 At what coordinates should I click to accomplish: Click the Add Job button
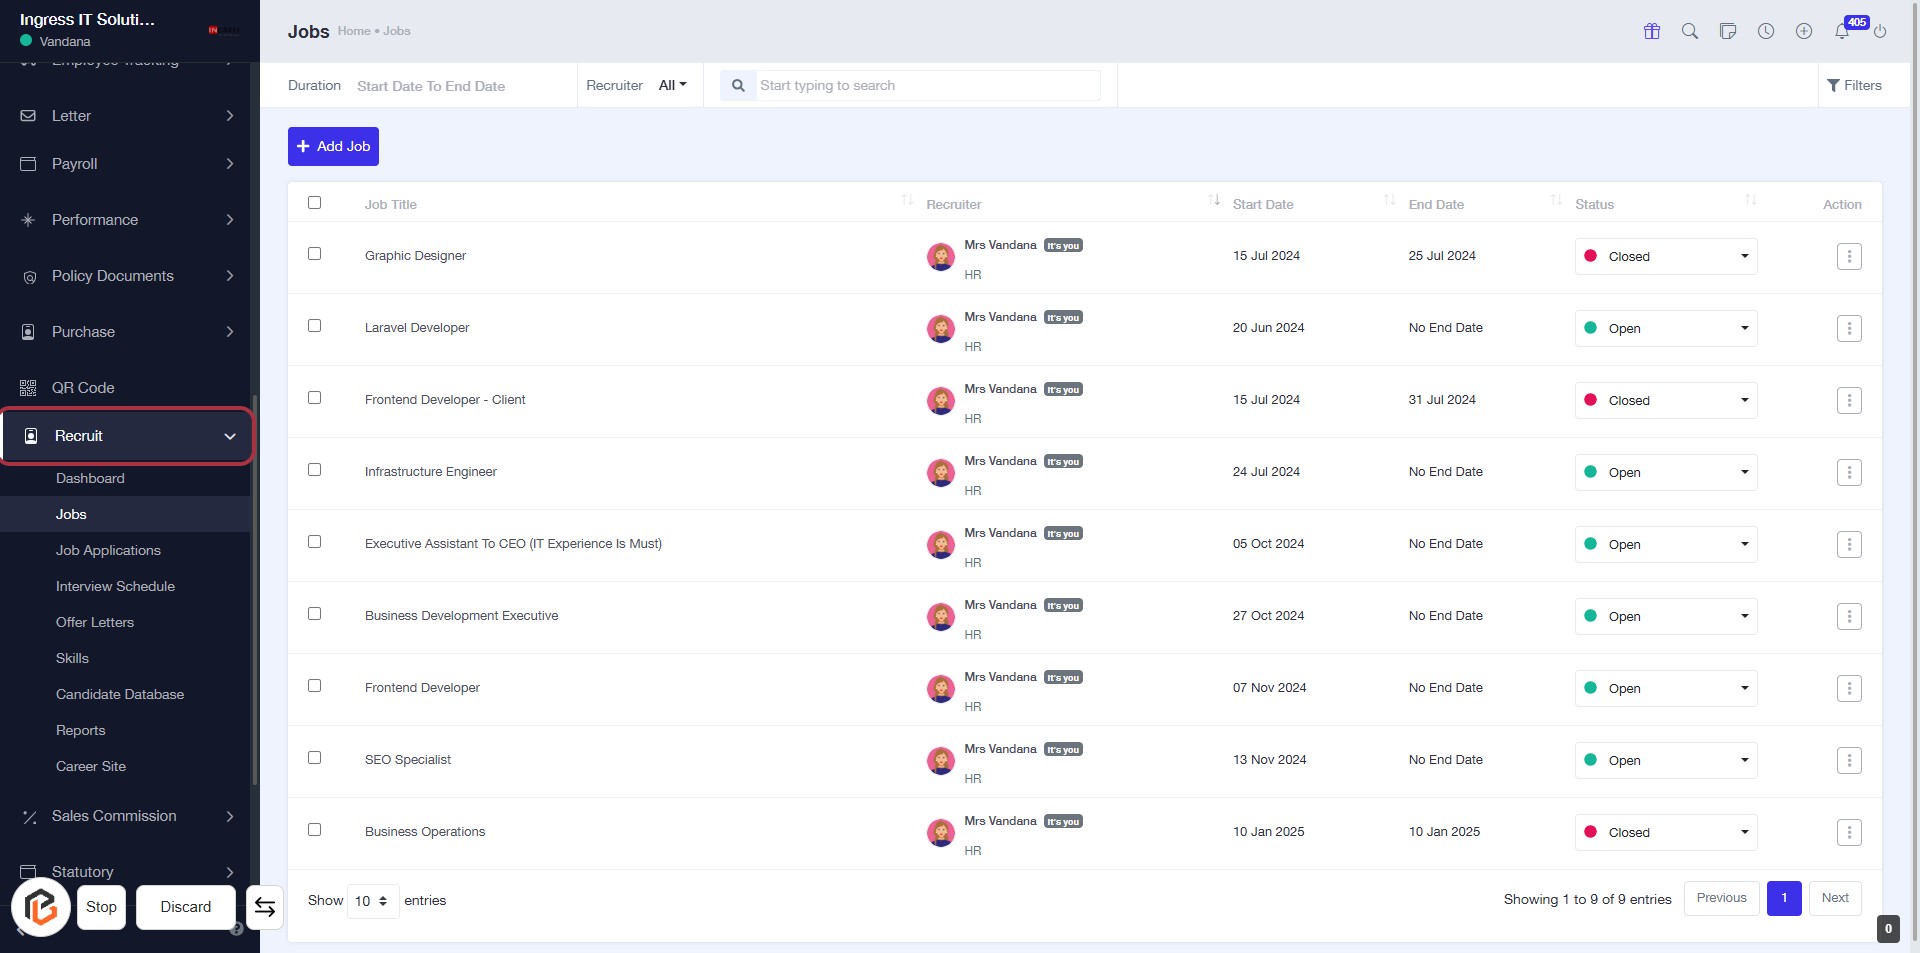(x=333, y=147)
